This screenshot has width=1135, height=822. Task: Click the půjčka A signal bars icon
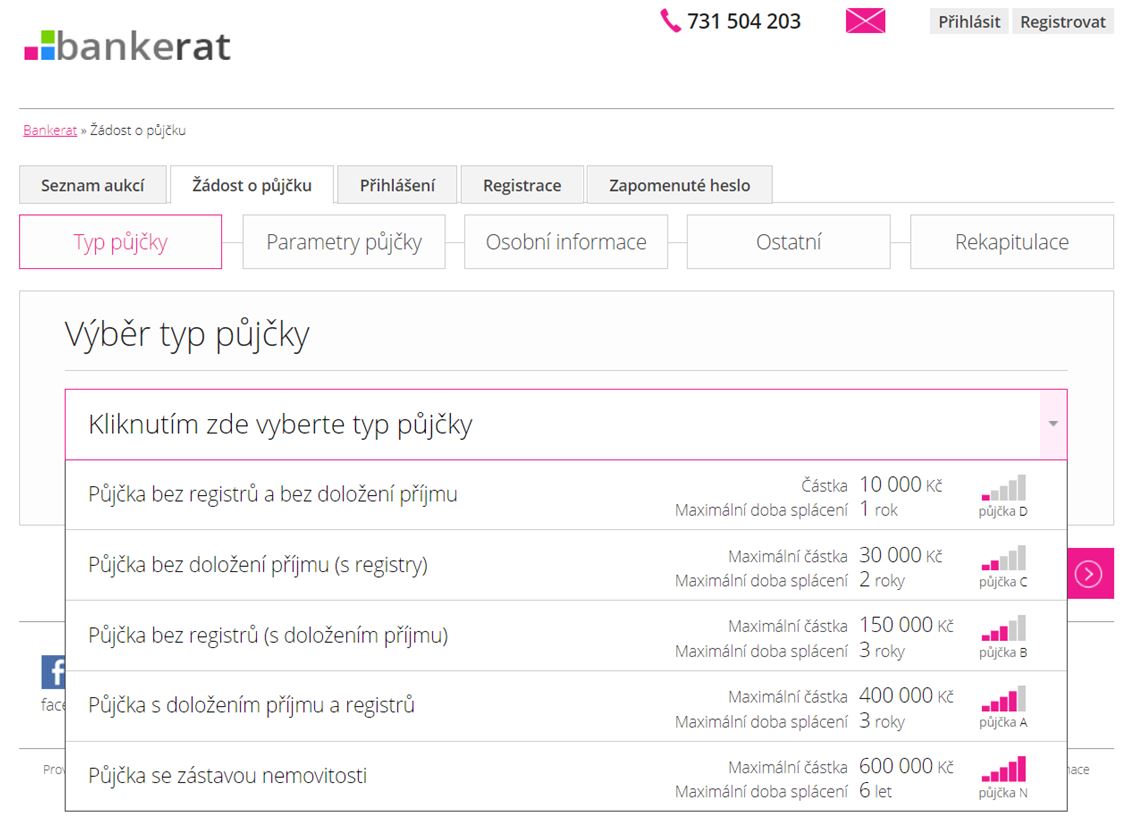(1003, 699)
